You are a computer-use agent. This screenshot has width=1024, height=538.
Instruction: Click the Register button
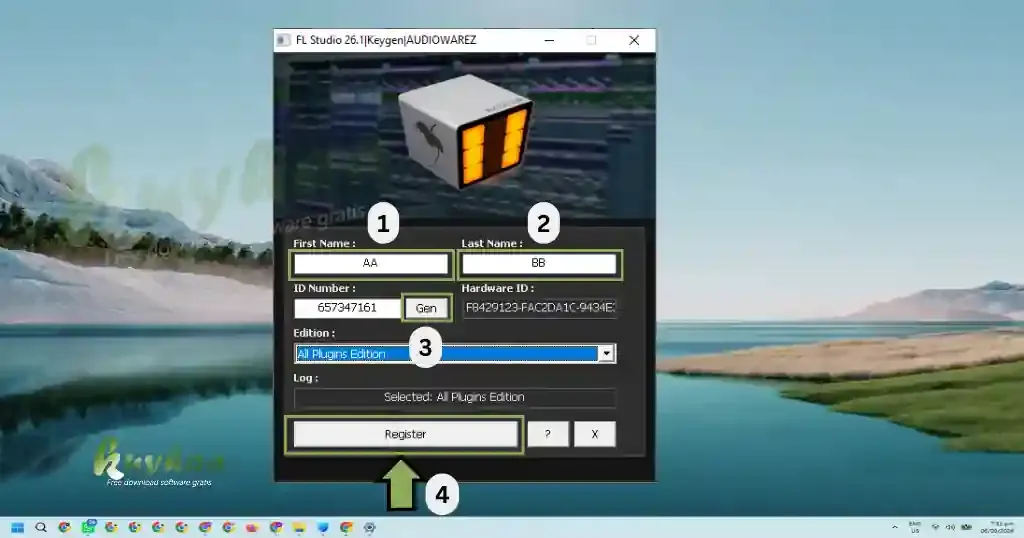coord(405,434)
